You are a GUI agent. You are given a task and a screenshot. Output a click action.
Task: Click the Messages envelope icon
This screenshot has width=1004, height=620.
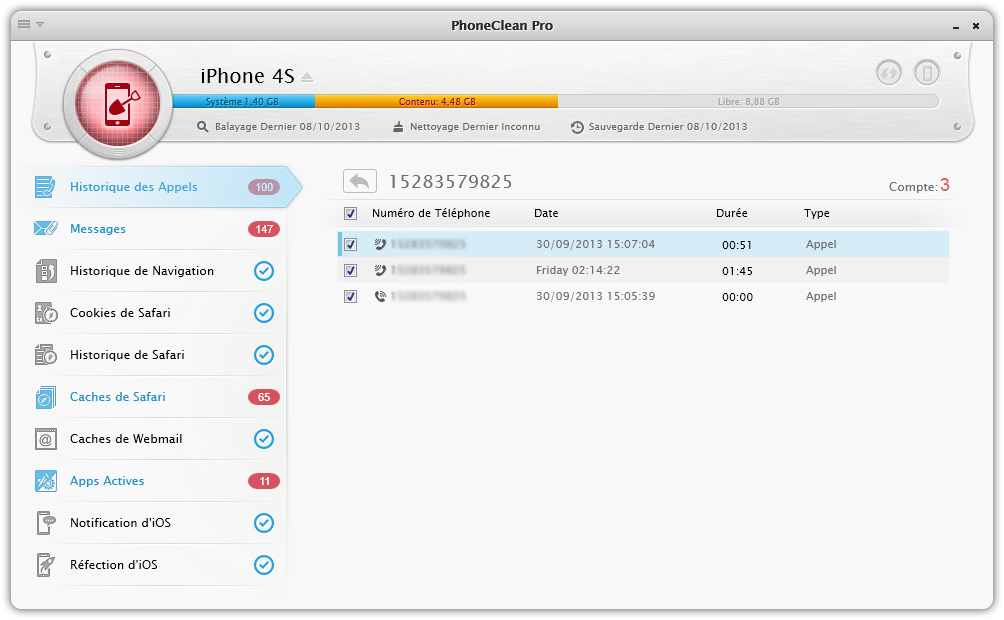coord(45,228)
